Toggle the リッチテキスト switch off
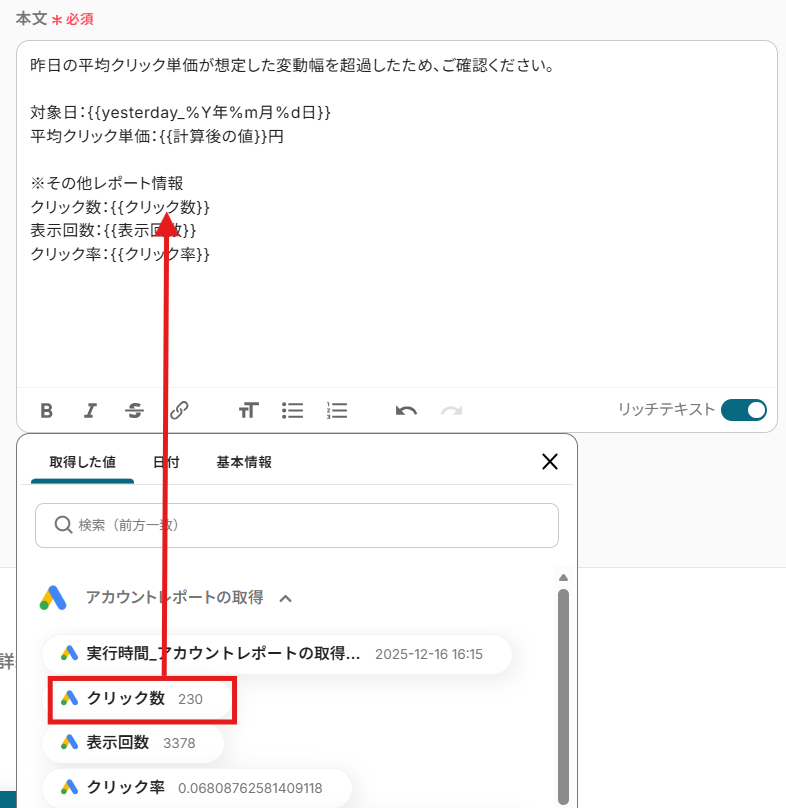The height and width of the screenshot is (808, 786). click(x=744, y=410)
